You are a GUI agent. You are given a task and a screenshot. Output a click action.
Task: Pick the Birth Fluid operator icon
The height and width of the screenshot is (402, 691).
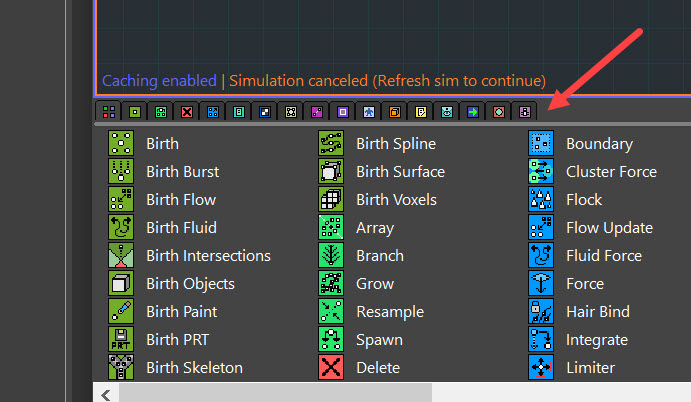pos(121,227)
